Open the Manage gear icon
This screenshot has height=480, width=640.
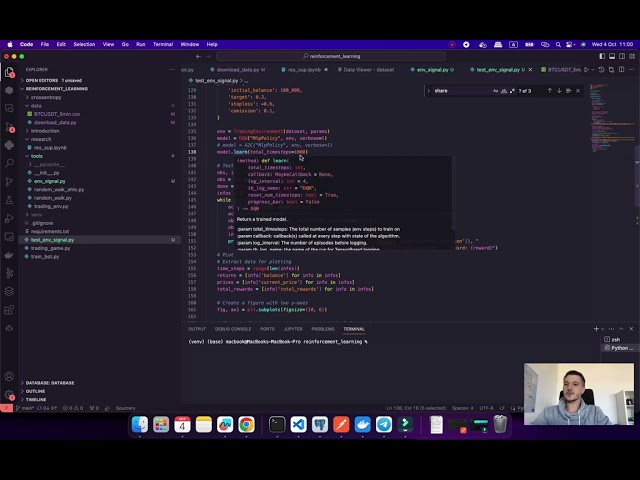[x=9, y=394]
